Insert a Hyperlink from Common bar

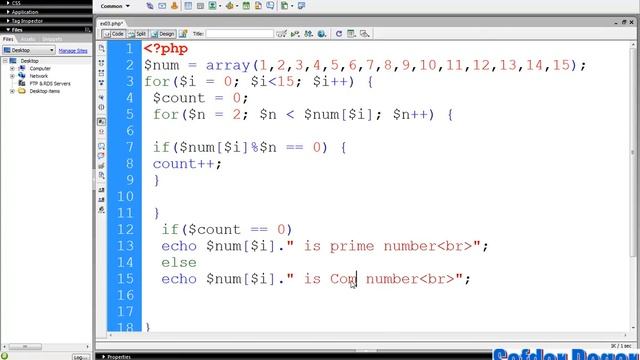coord(150,6)
